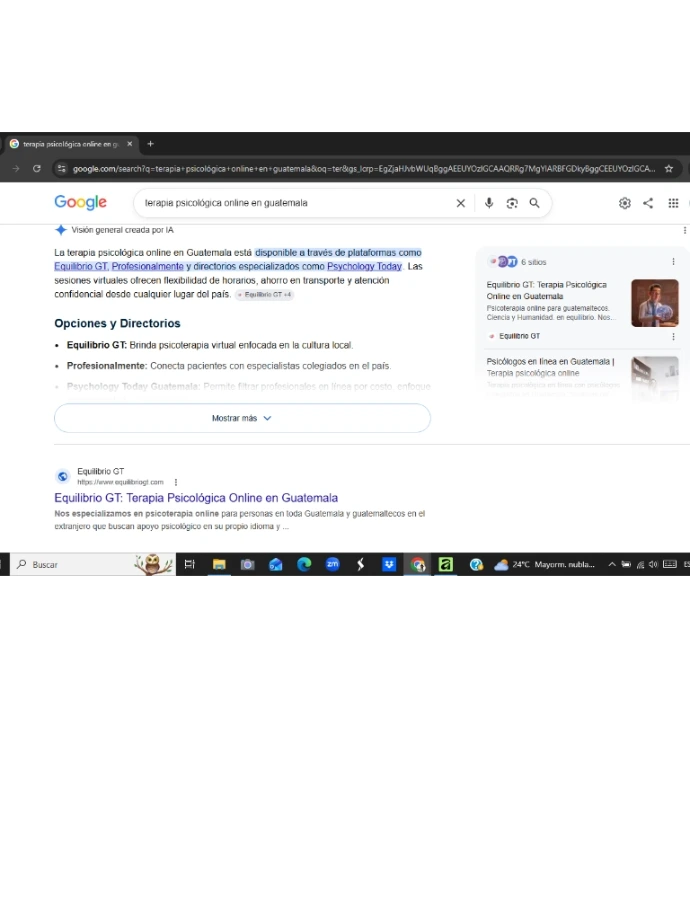
Task: Open File Explorer from the taskbar
Action: pyautogui.click(x=219, y=564)
